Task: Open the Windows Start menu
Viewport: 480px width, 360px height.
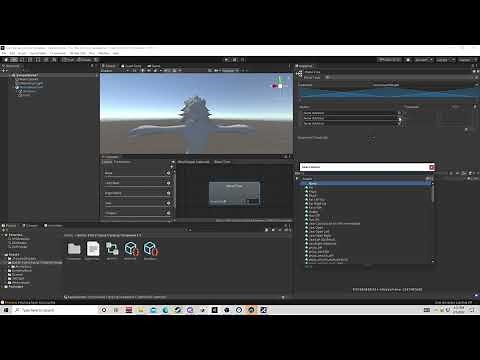Action: pos(6,310)
